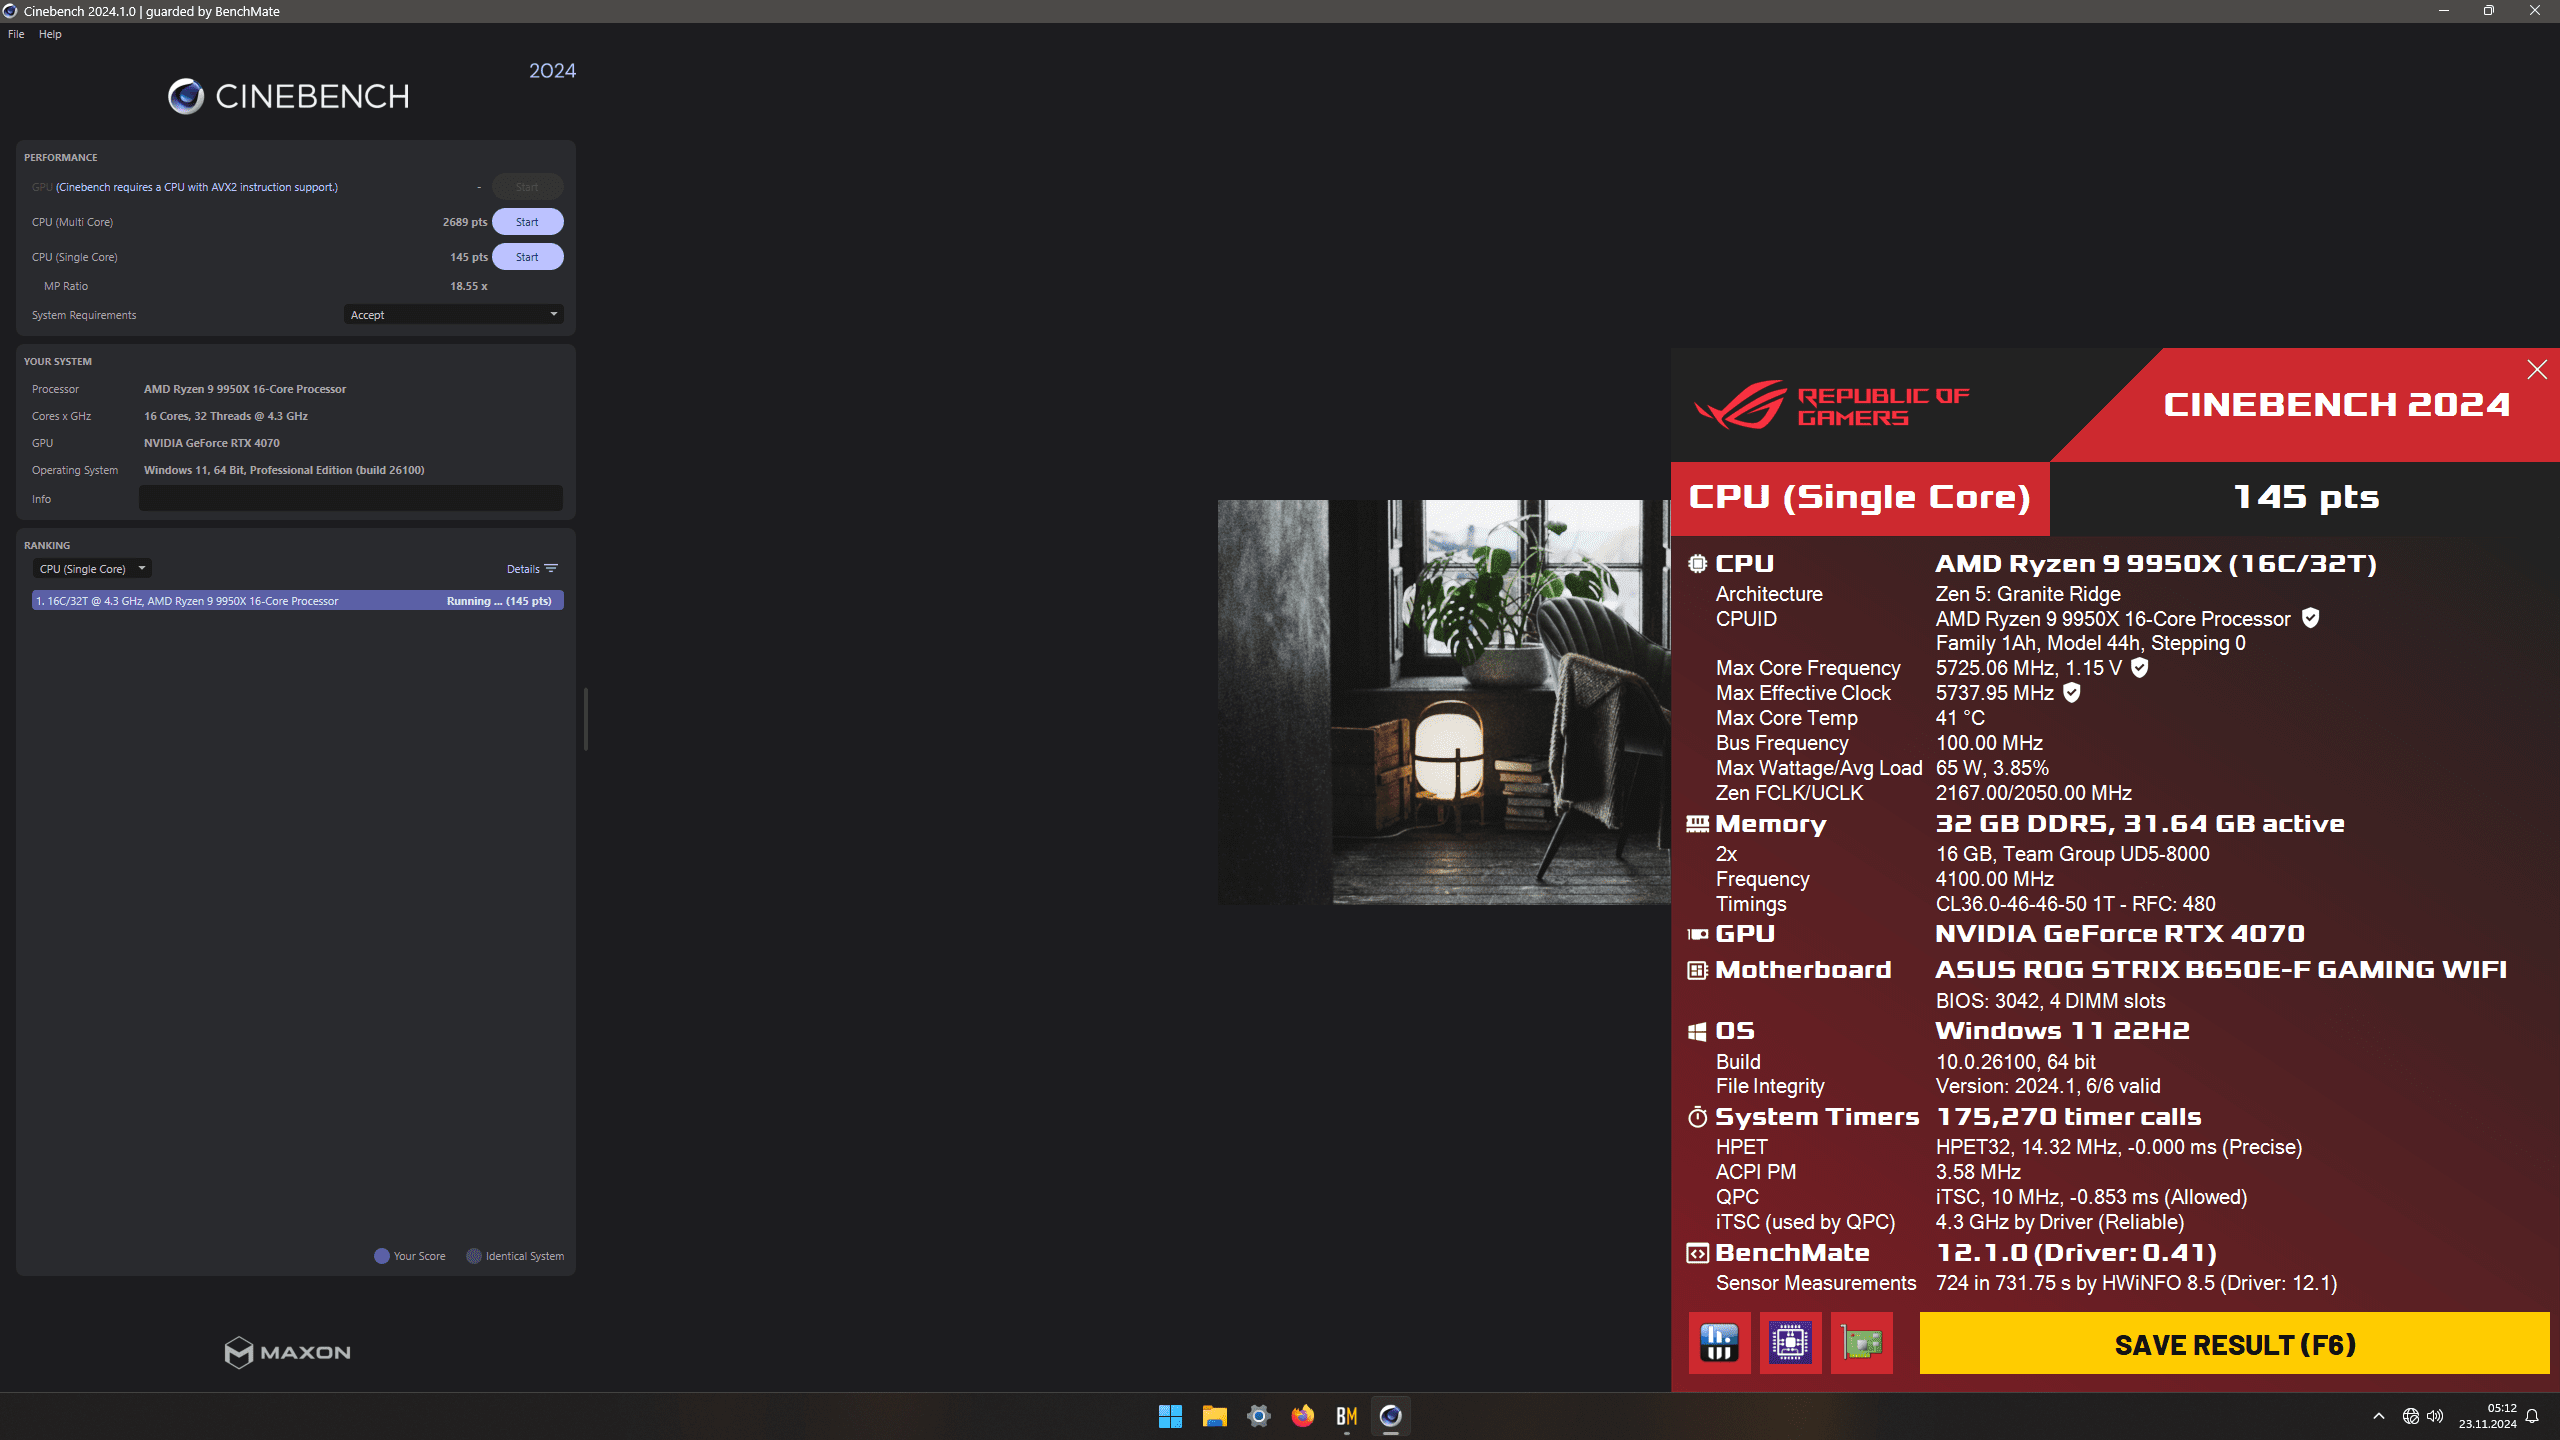Open the Windows Start menu
The width and height of the screenshot is (2560, 1440).
click(1170, 1416)
